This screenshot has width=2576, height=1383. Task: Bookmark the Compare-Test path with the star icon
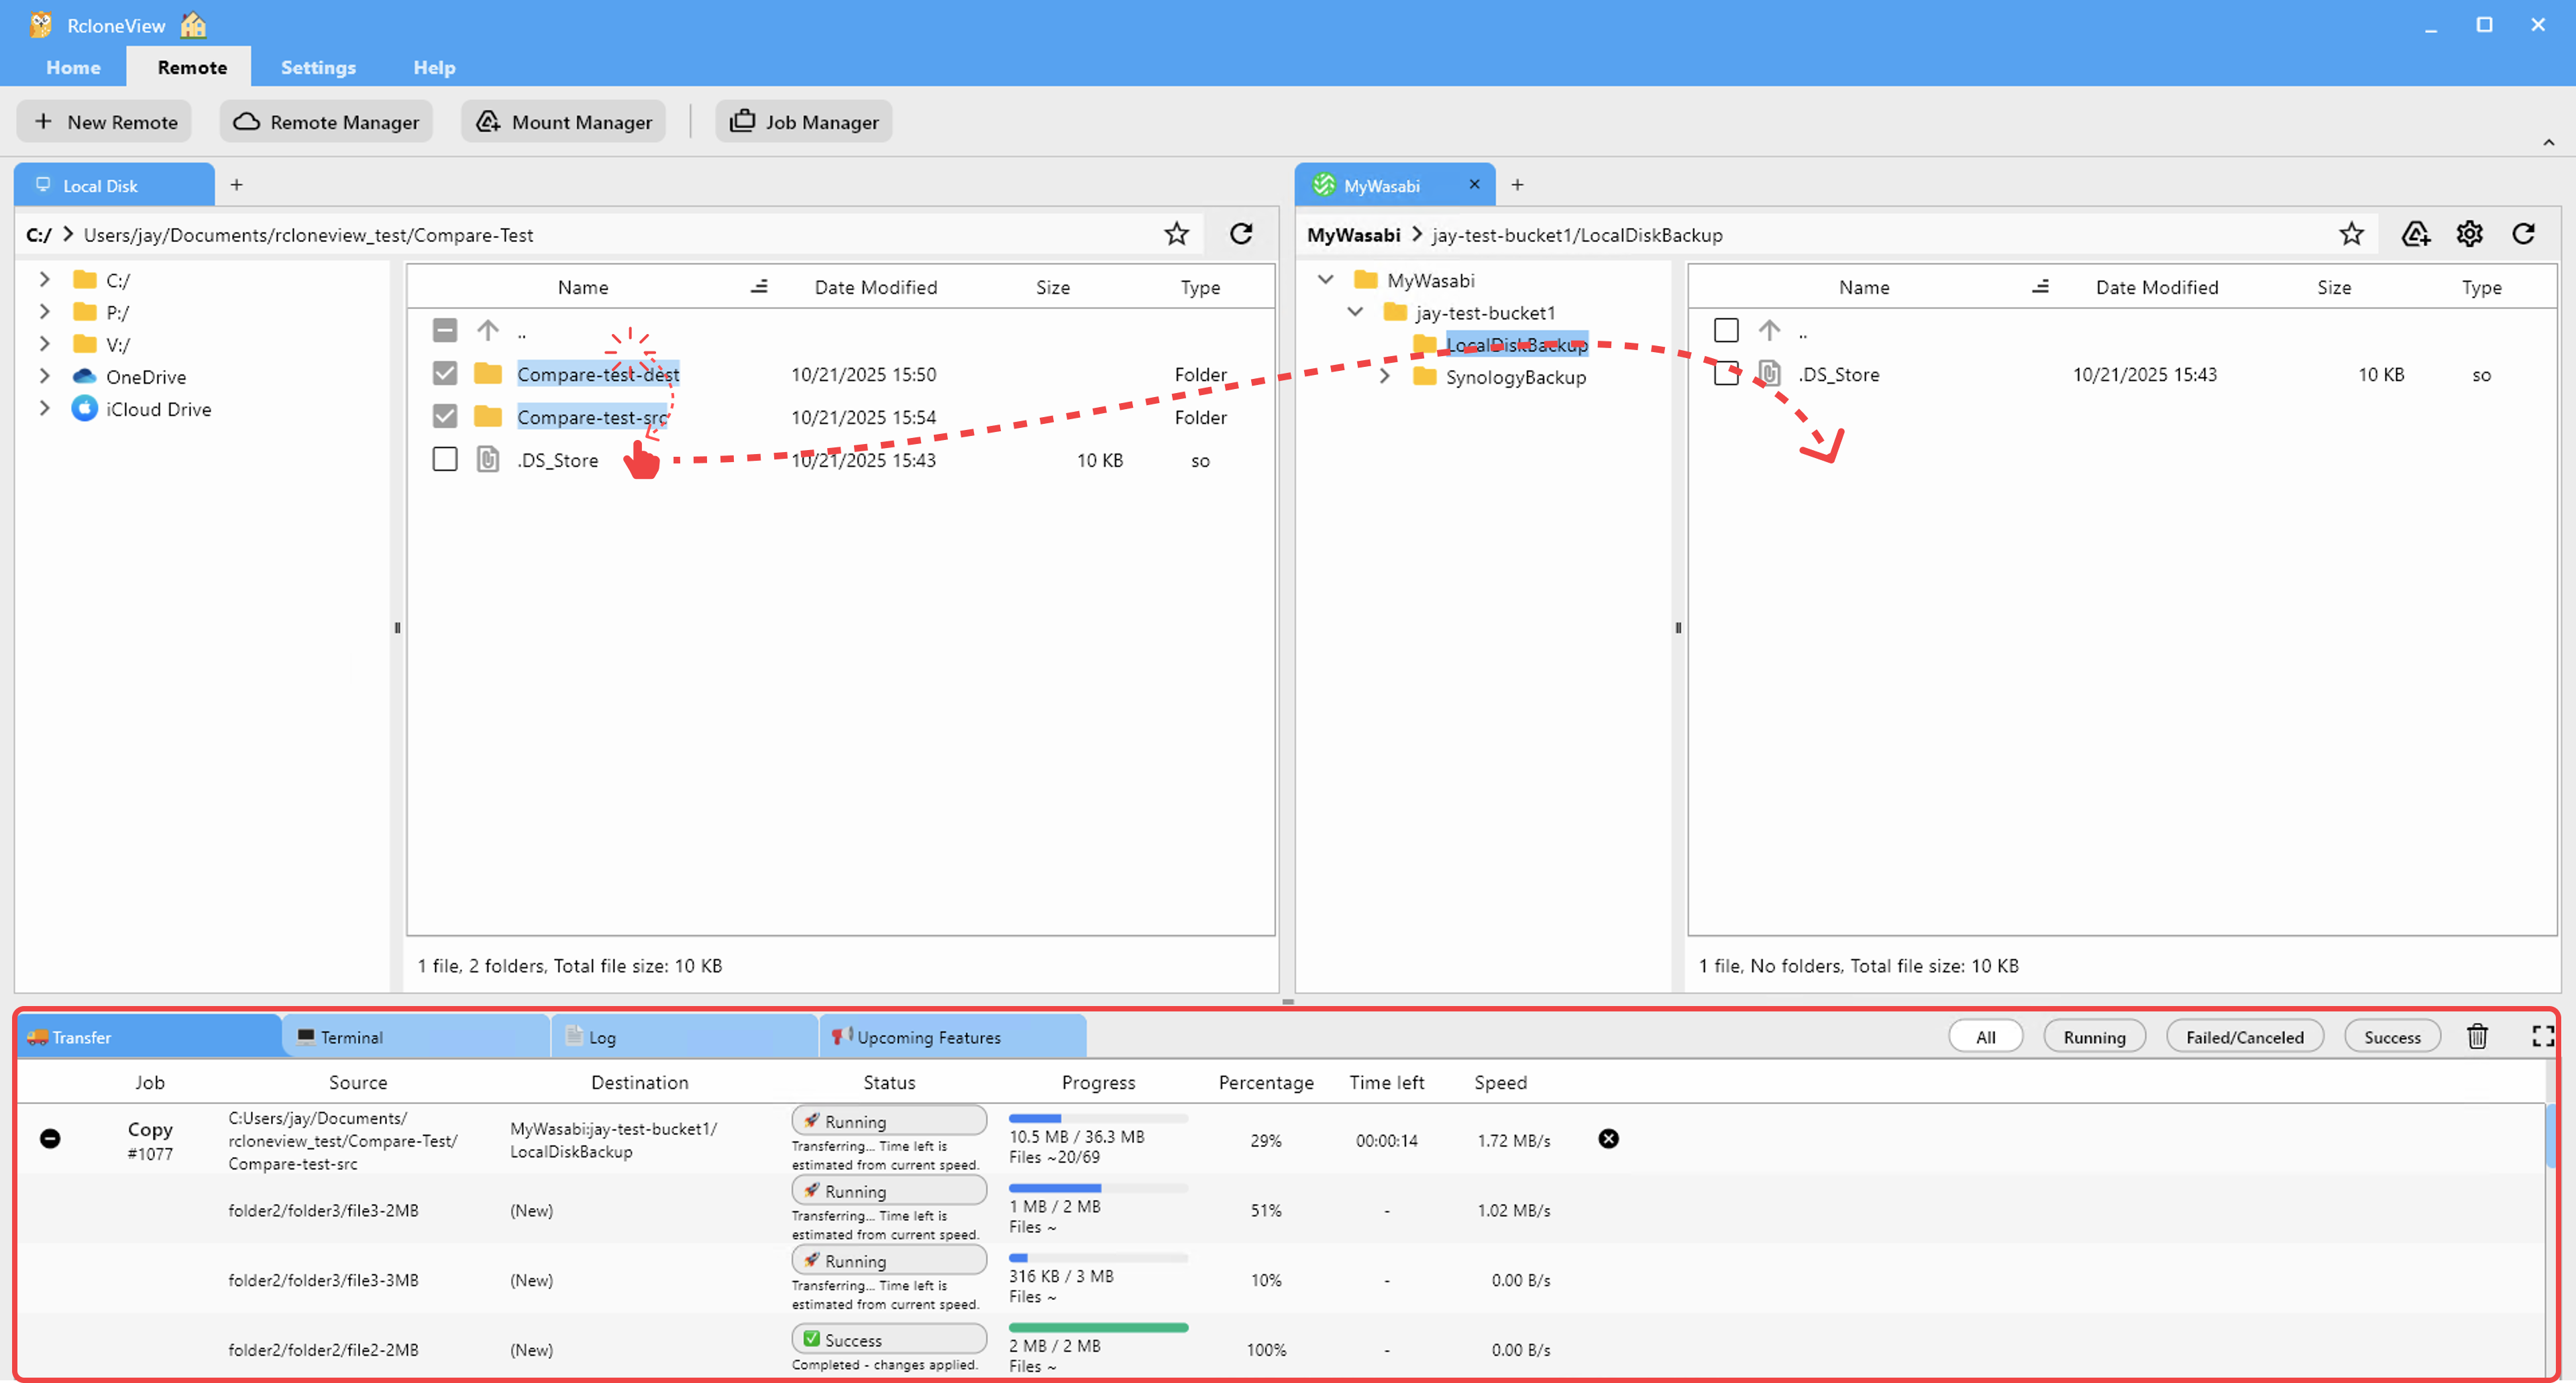1176,233
